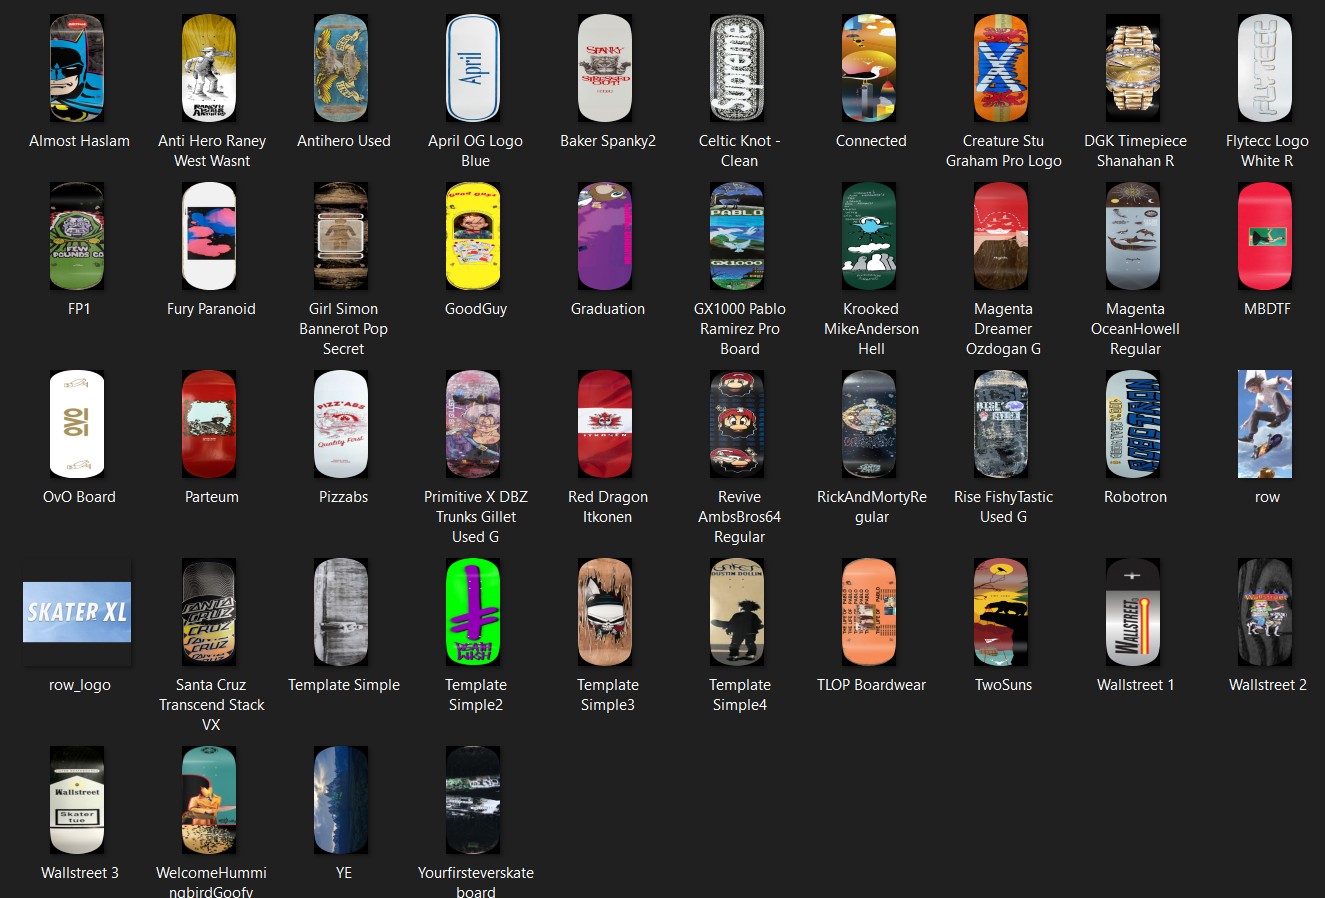The height and width of the screenshot is (898, 1325).
Task: Open the Revive AmbsBros64 Regular Mario deck
Action: (738, 424)
